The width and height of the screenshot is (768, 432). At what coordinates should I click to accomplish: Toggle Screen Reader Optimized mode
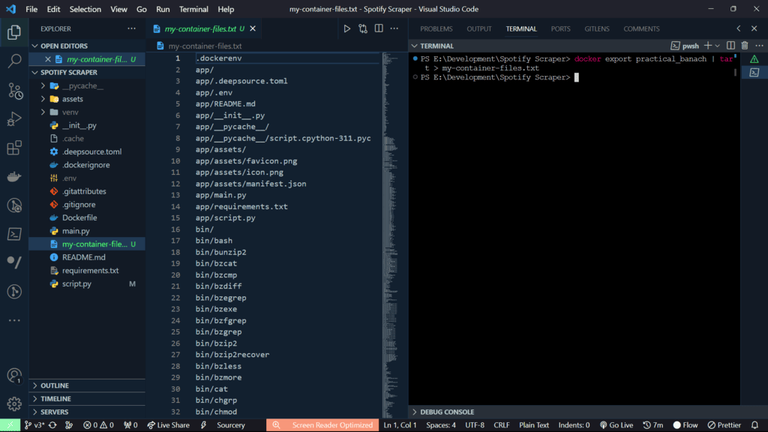(x=323, y=425)
